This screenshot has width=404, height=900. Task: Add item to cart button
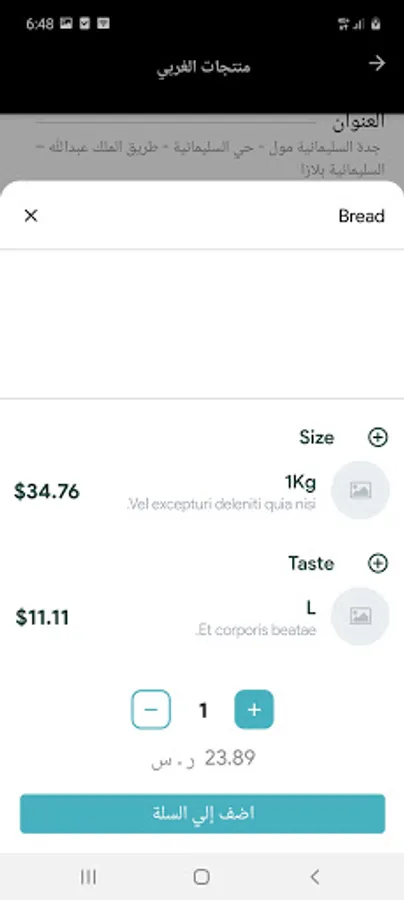[x=202, y=813]
